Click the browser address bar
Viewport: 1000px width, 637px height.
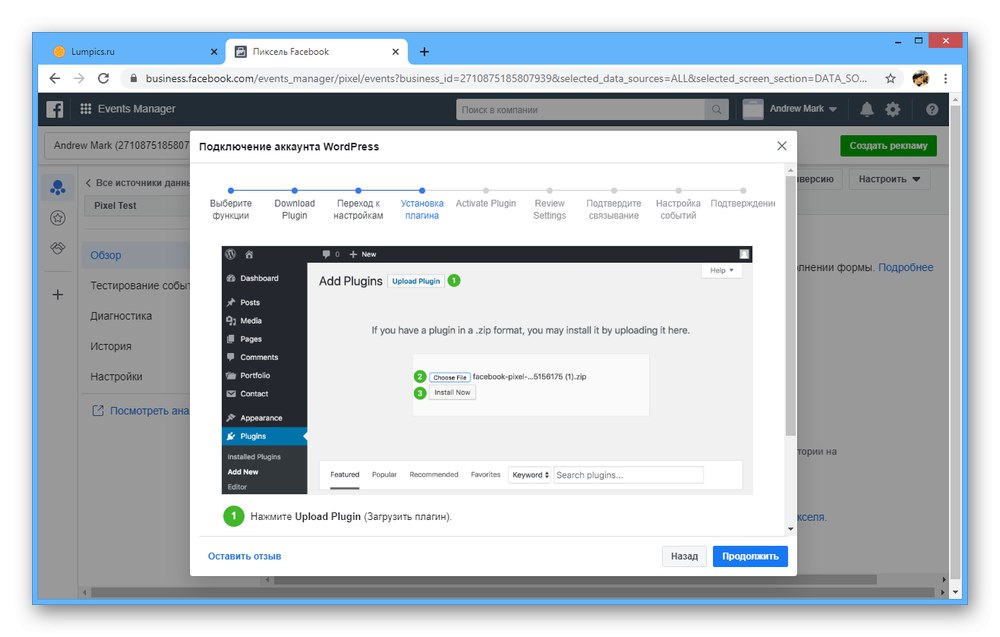click(x=504, y=78)
